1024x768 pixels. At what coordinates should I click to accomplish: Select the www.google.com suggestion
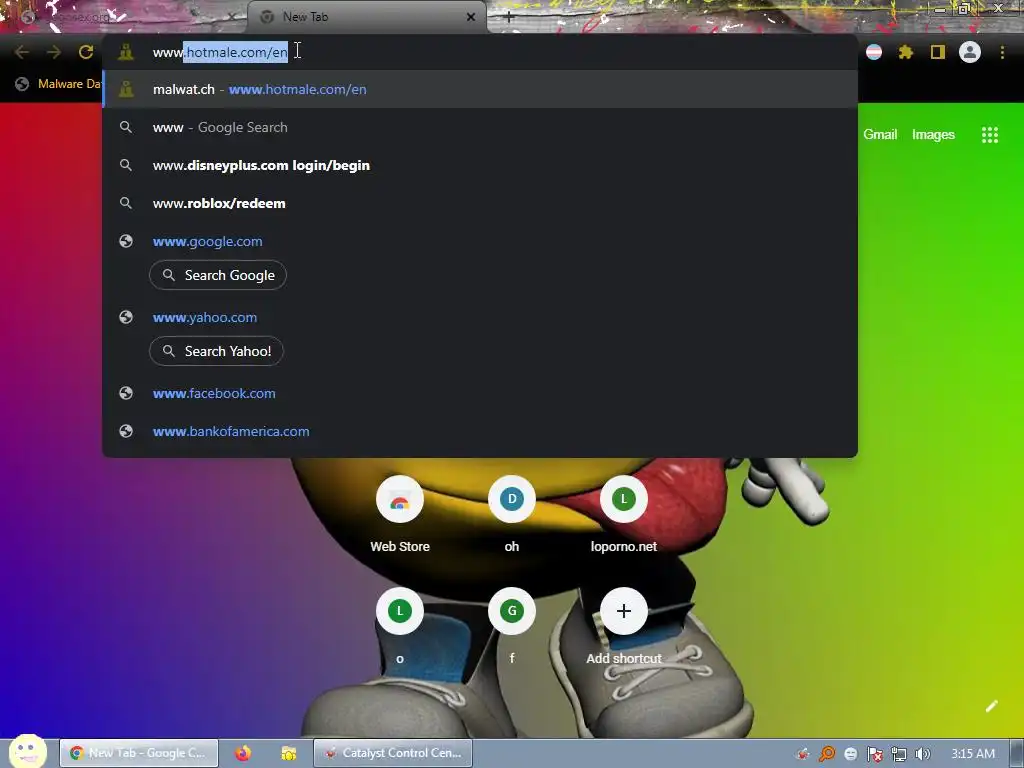click(x=480, y=242)
